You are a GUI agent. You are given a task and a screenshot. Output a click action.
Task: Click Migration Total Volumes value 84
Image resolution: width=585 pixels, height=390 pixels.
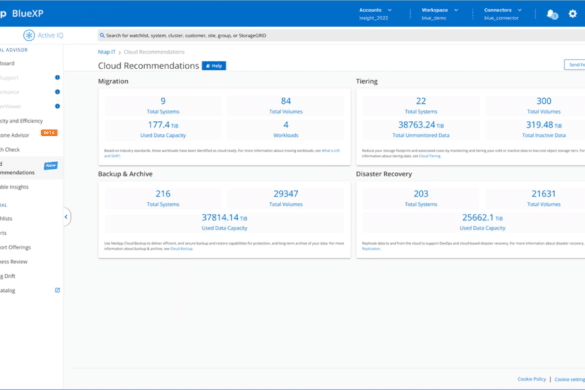click(x=286, y=101)
